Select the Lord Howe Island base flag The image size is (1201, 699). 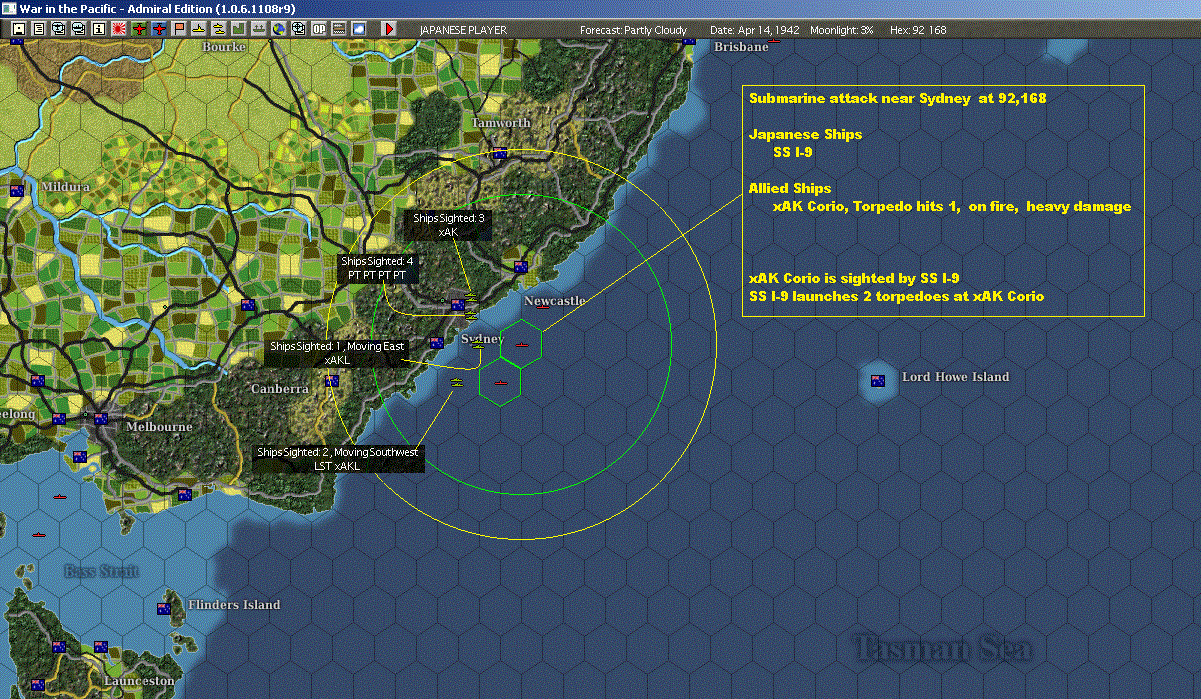pyautogui.click(x=878, y=380)
